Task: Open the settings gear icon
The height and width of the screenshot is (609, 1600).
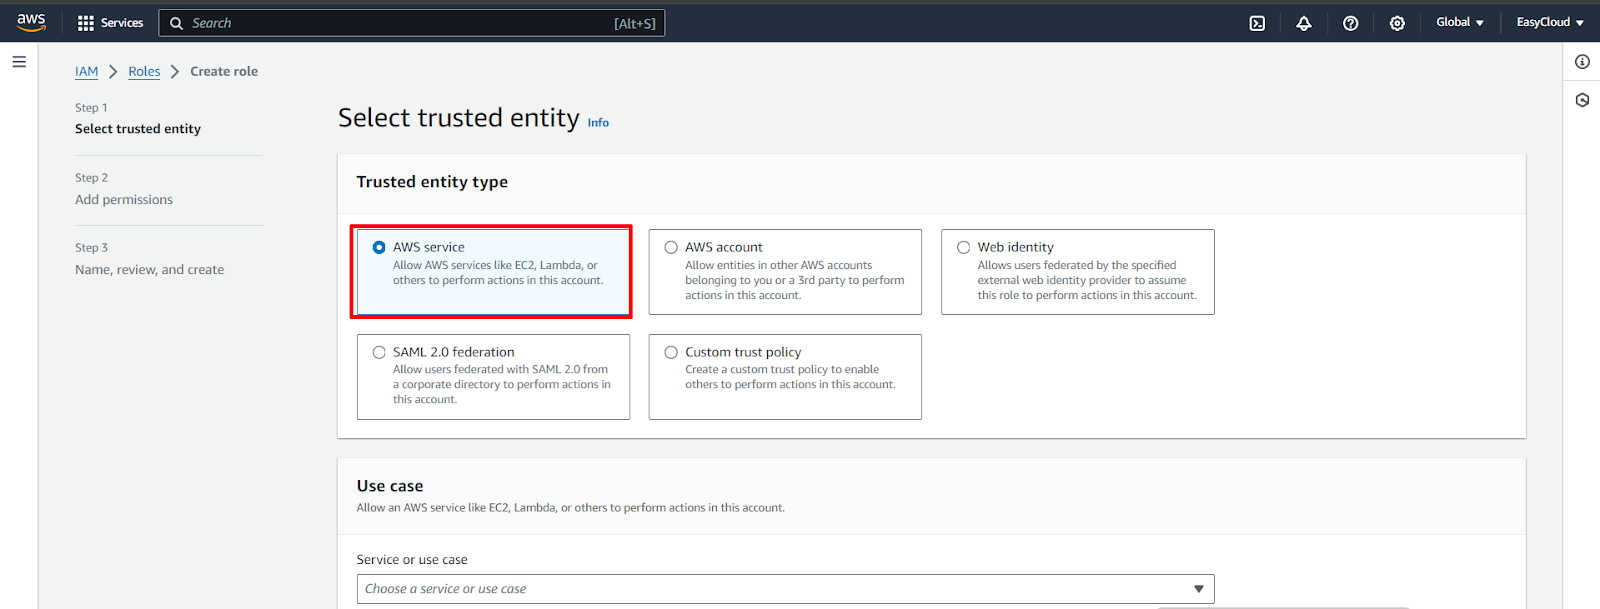Action: pyautogui.click(x=1397, y=23)
